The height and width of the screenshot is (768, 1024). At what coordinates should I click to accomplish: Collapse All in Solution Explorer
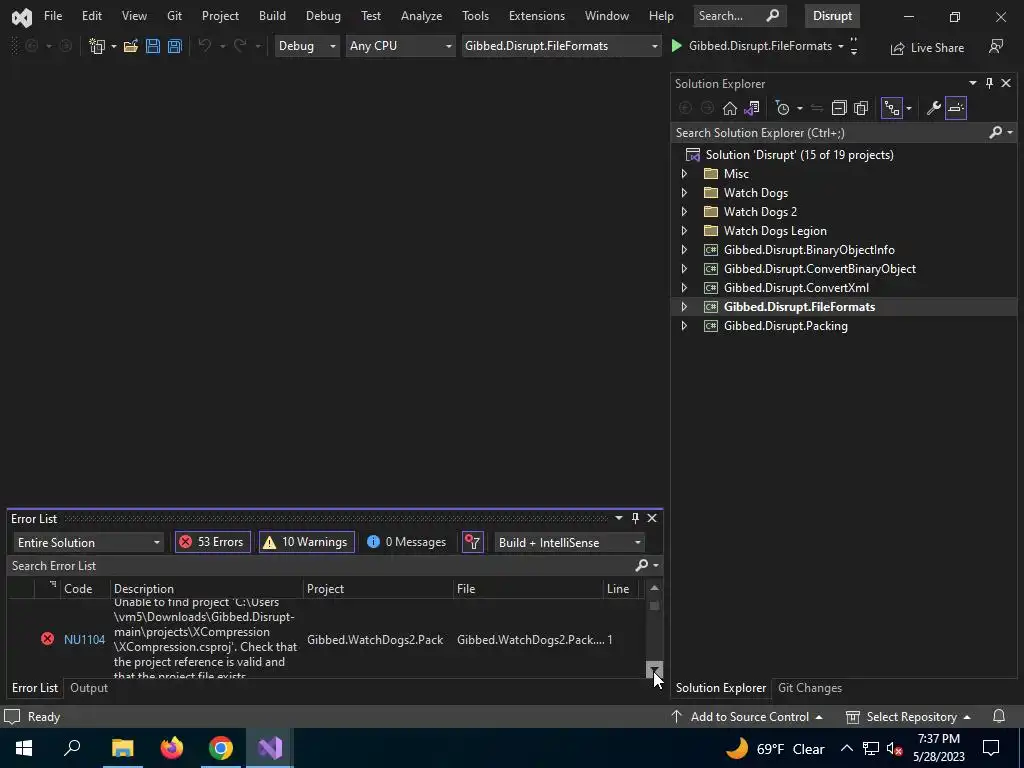pos(839,108)
